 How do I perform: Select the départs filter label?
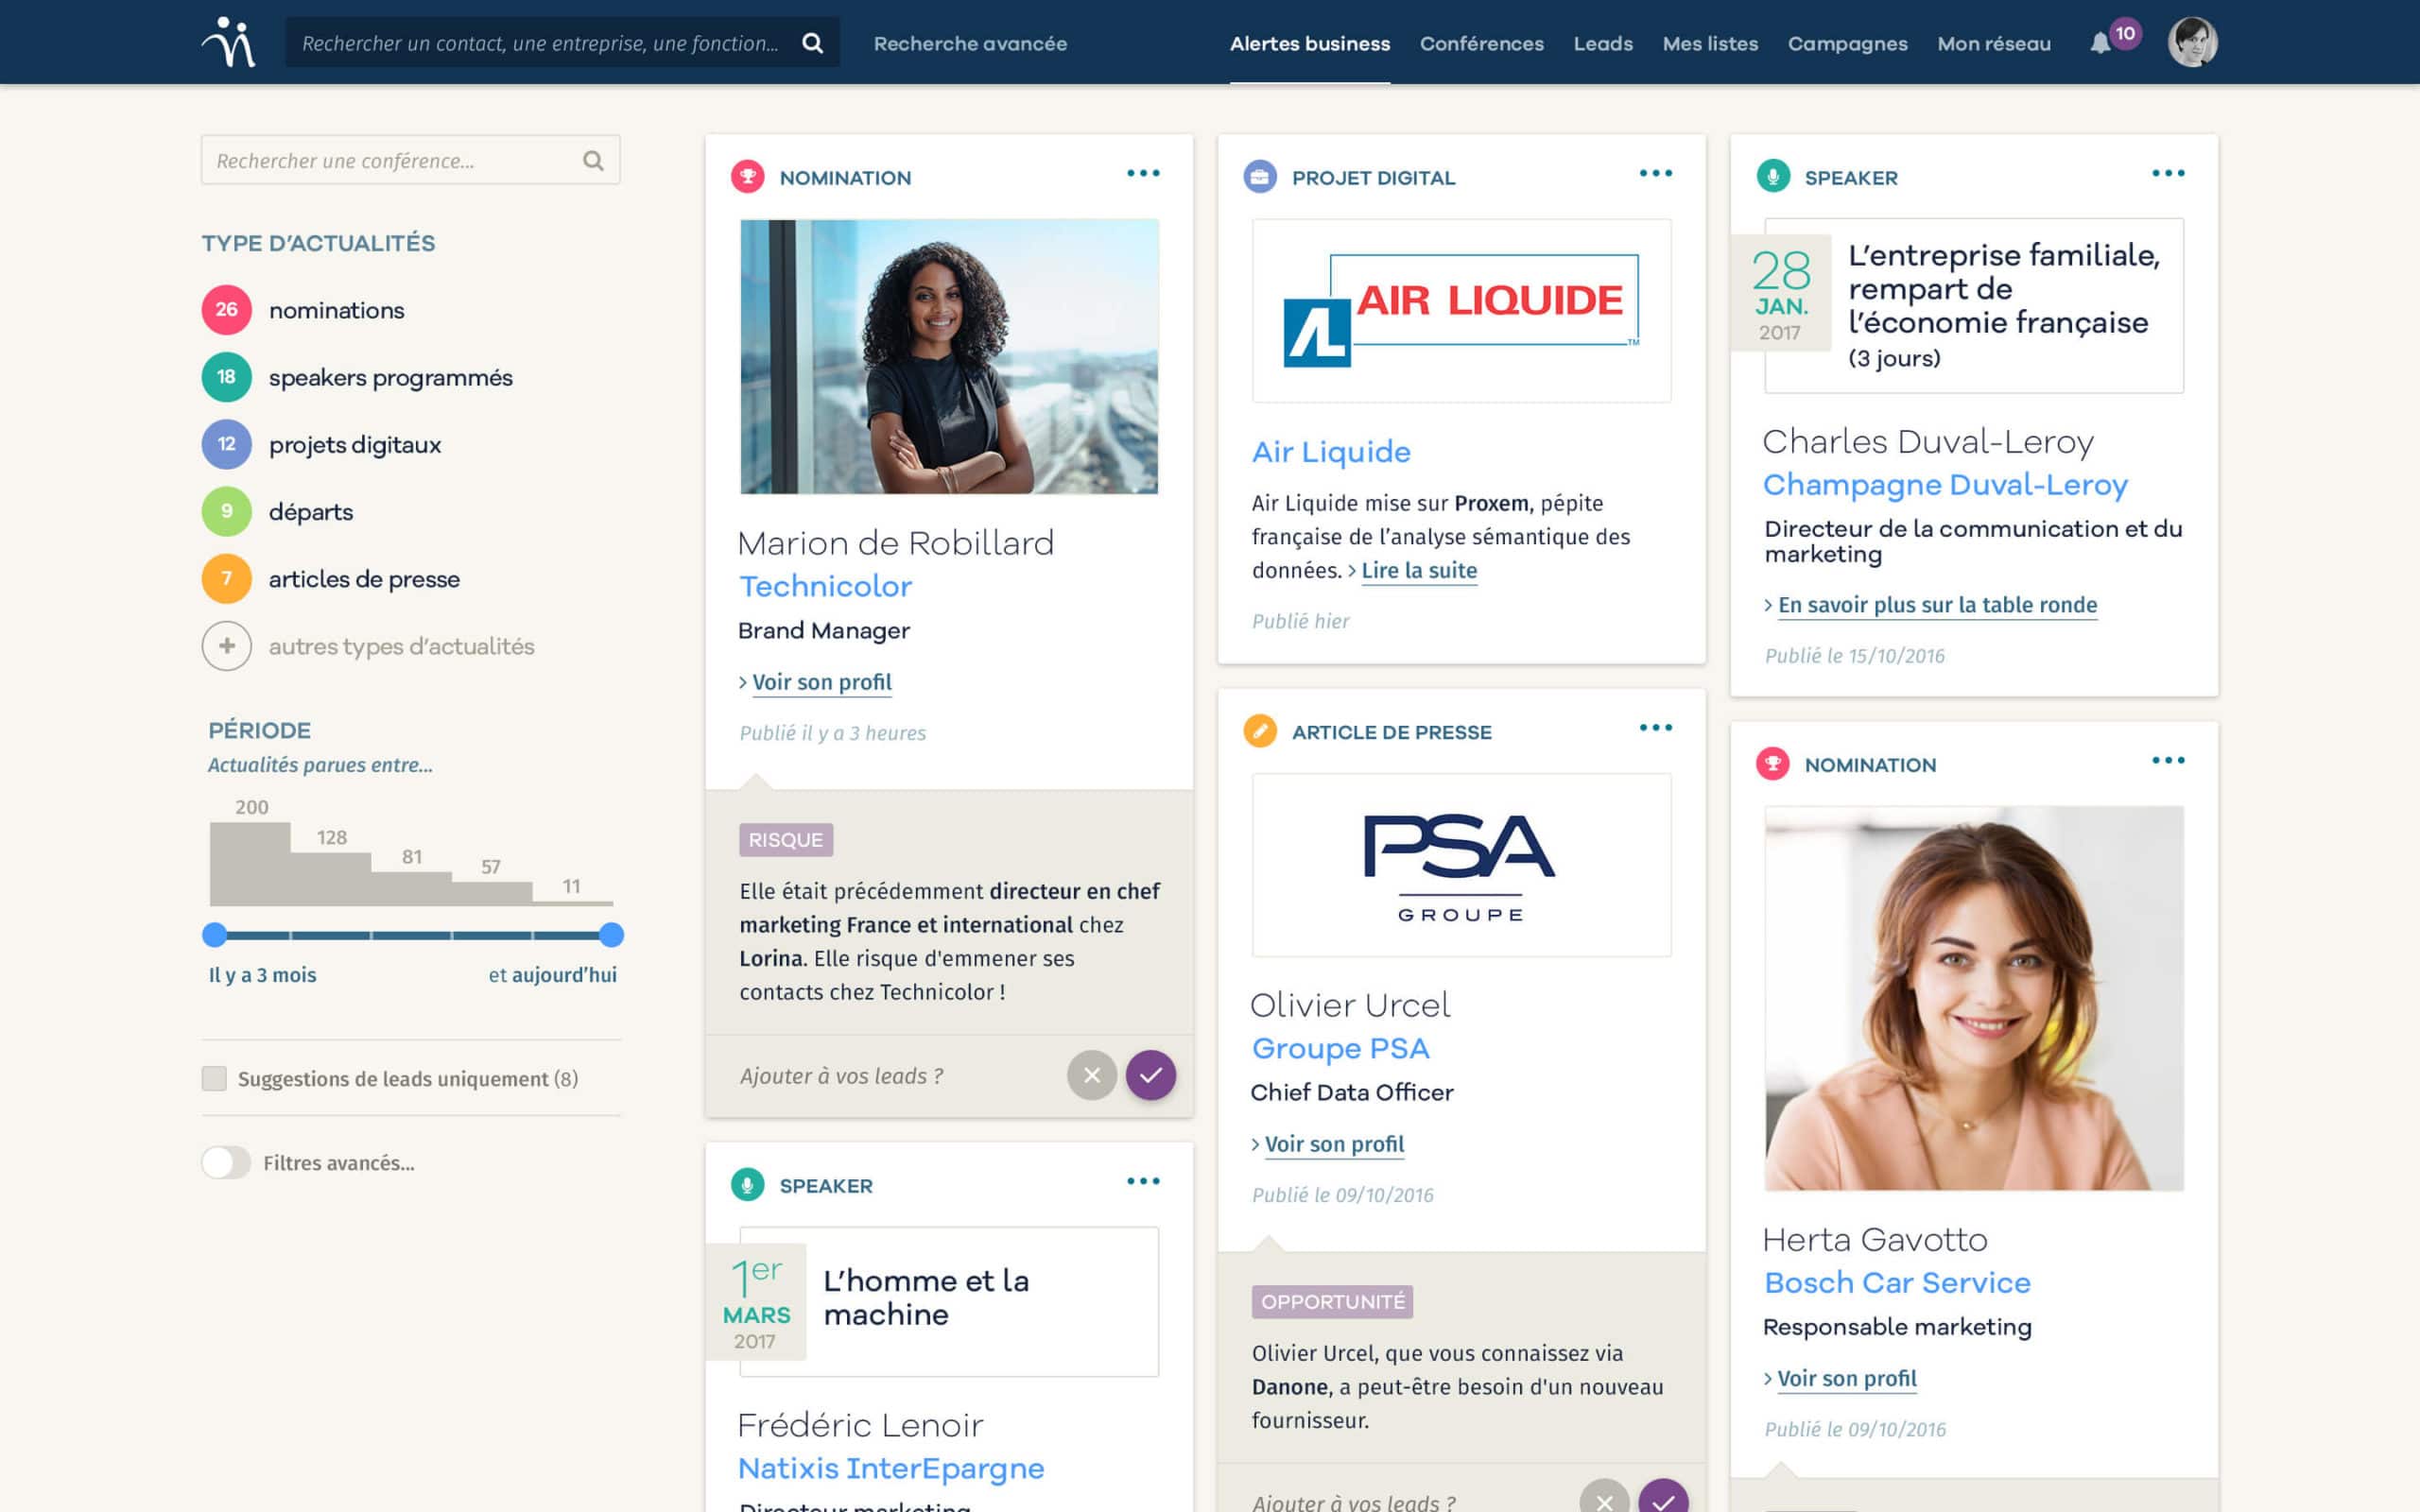[x=310, y=512]
